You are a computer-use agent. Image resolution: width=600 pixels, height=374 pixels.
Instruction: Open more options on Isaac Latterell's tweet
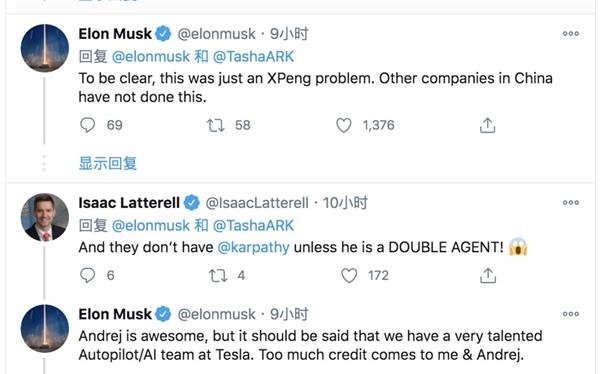pos(571,203)
